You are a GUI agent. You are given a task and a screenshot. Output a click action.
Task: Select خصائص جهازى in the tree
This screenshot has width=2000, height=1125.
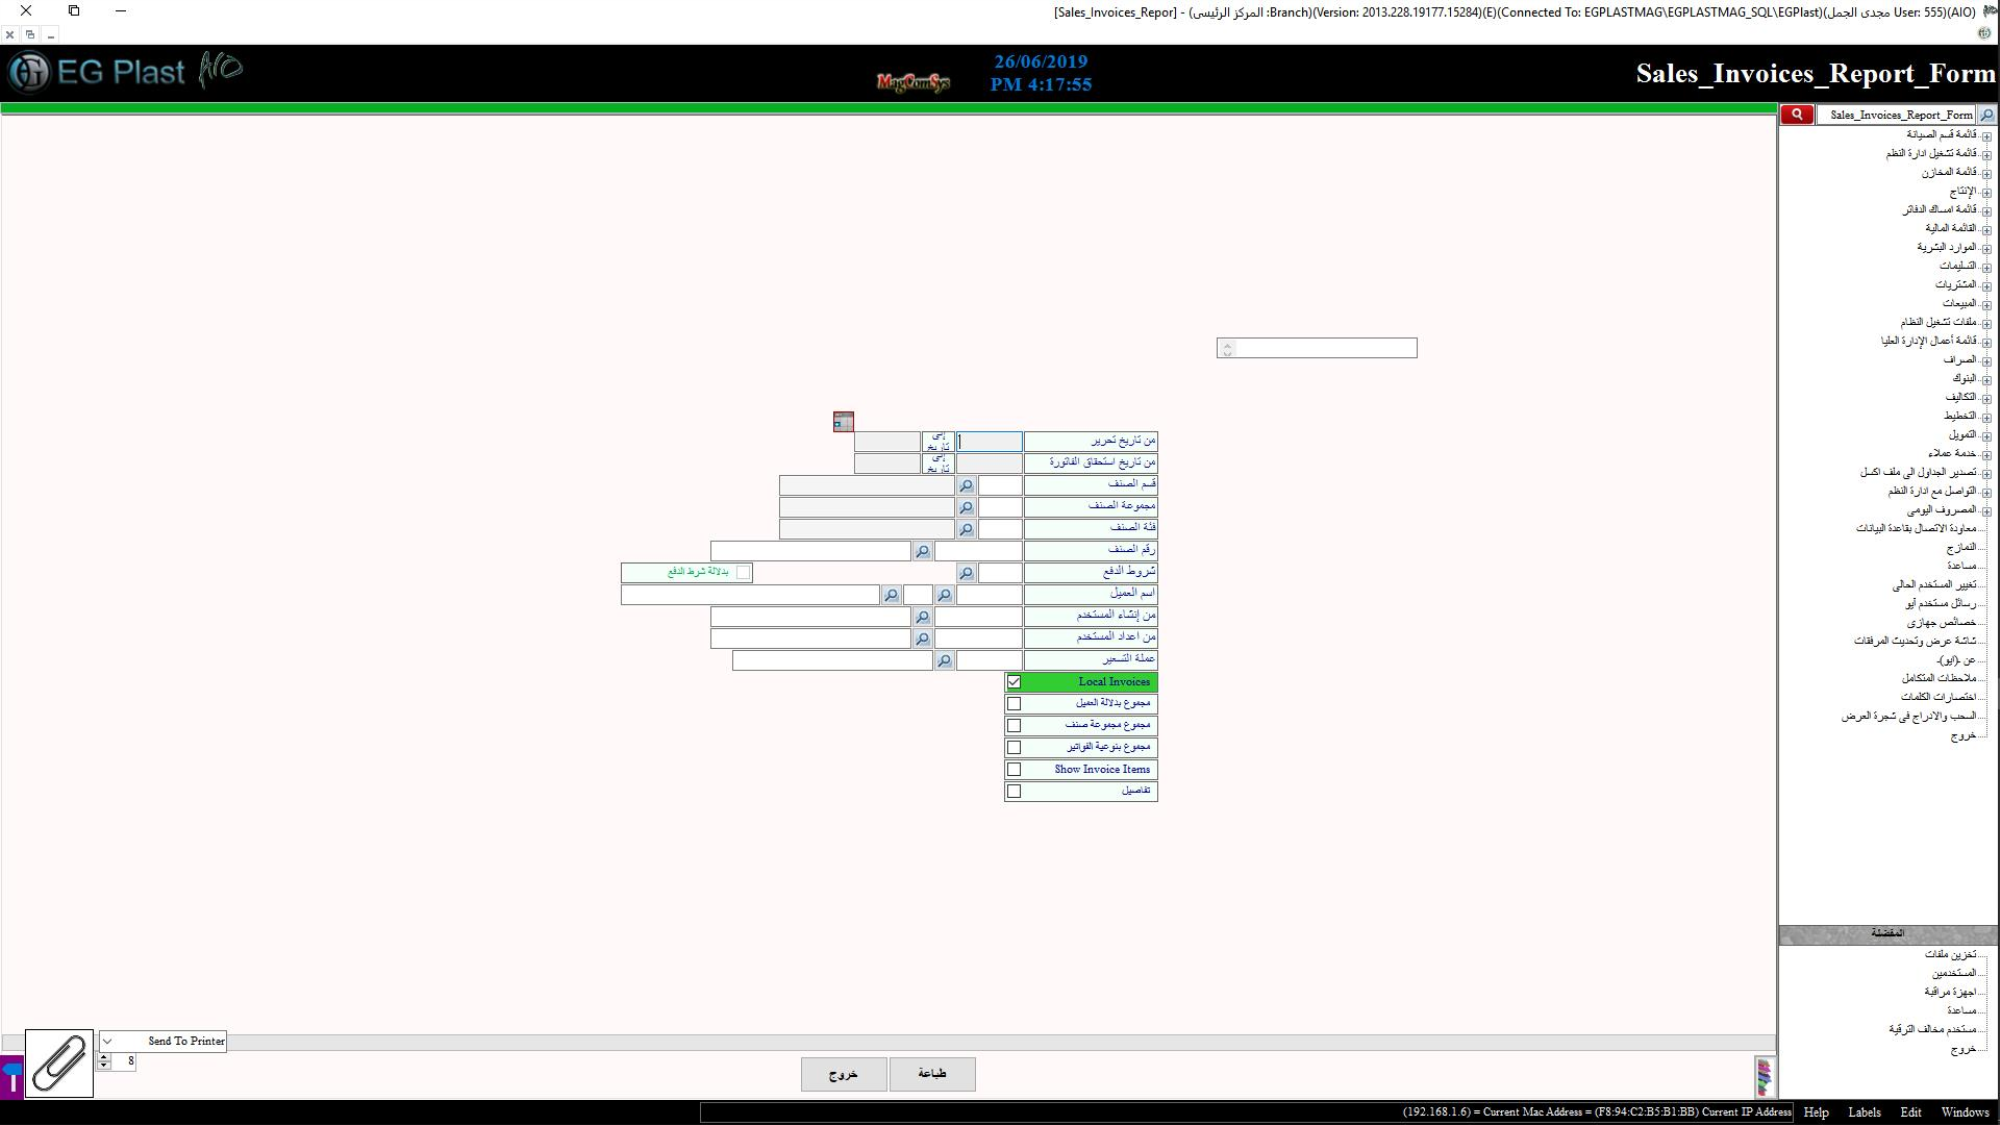(1941, 623)
